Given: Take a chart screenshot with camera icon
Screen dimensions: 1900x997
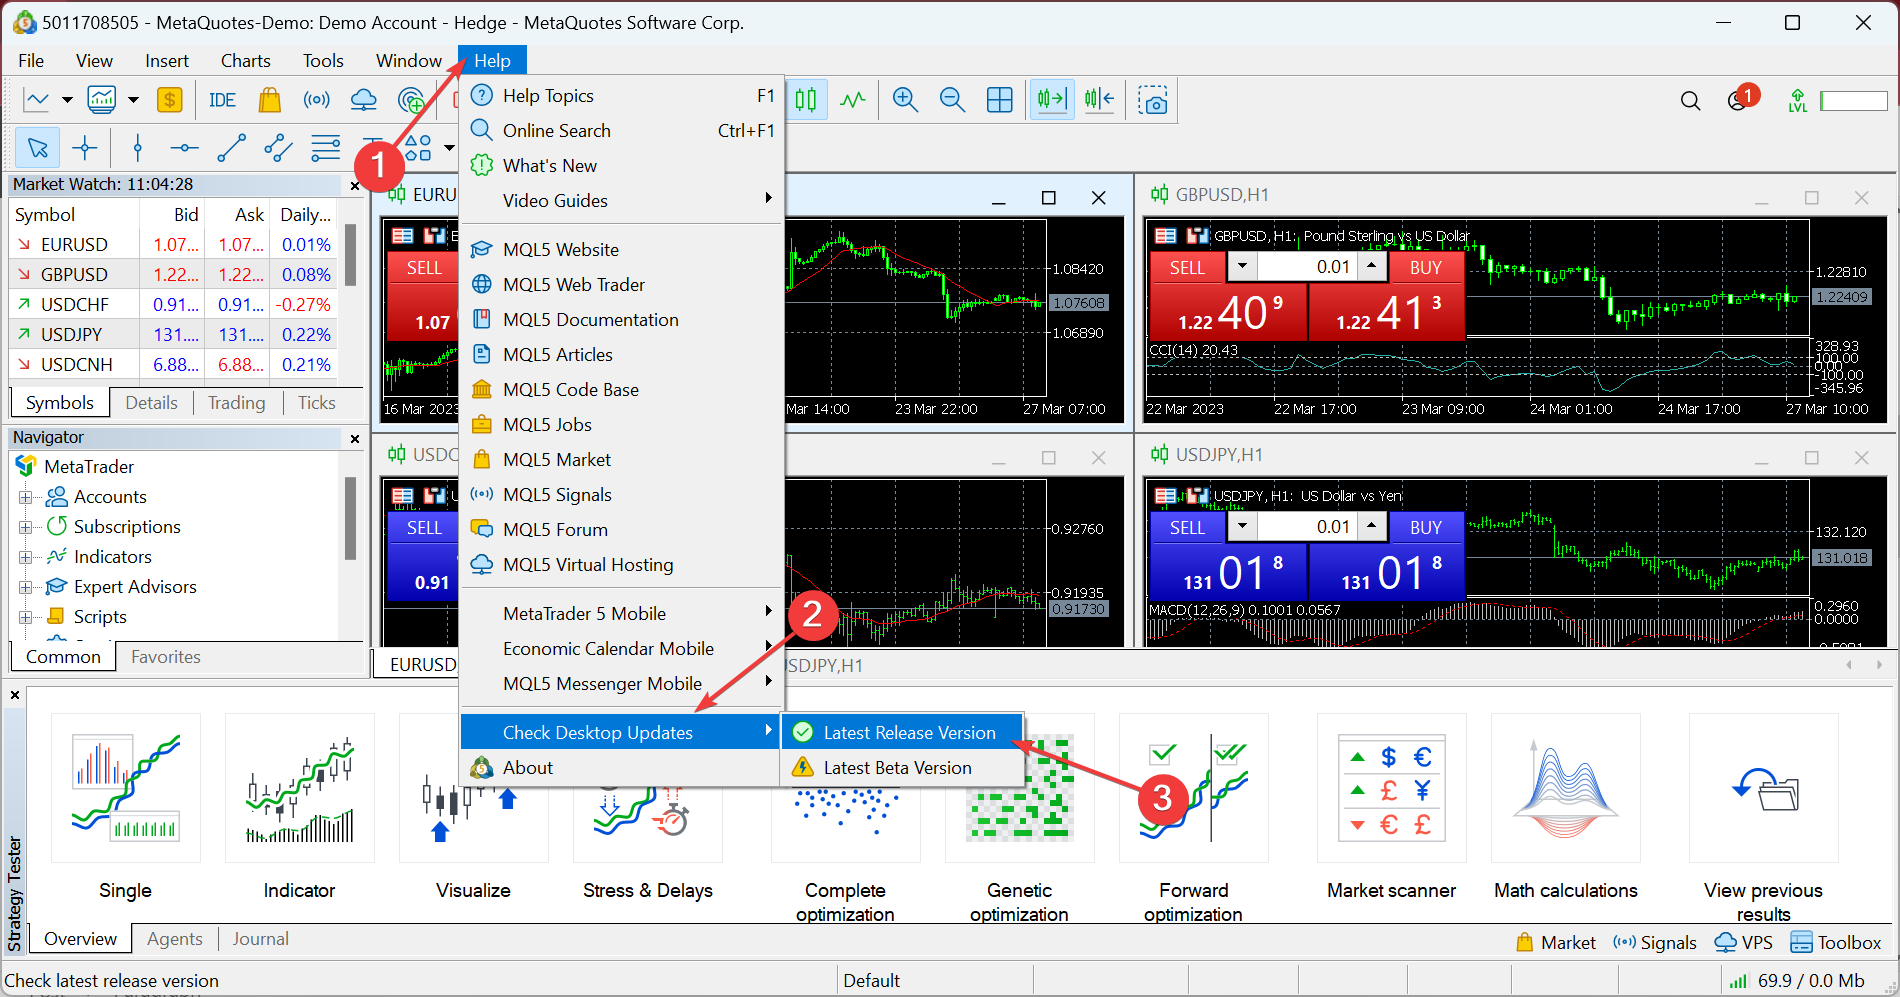Looking at the screenshot, I should (1153, 100).
